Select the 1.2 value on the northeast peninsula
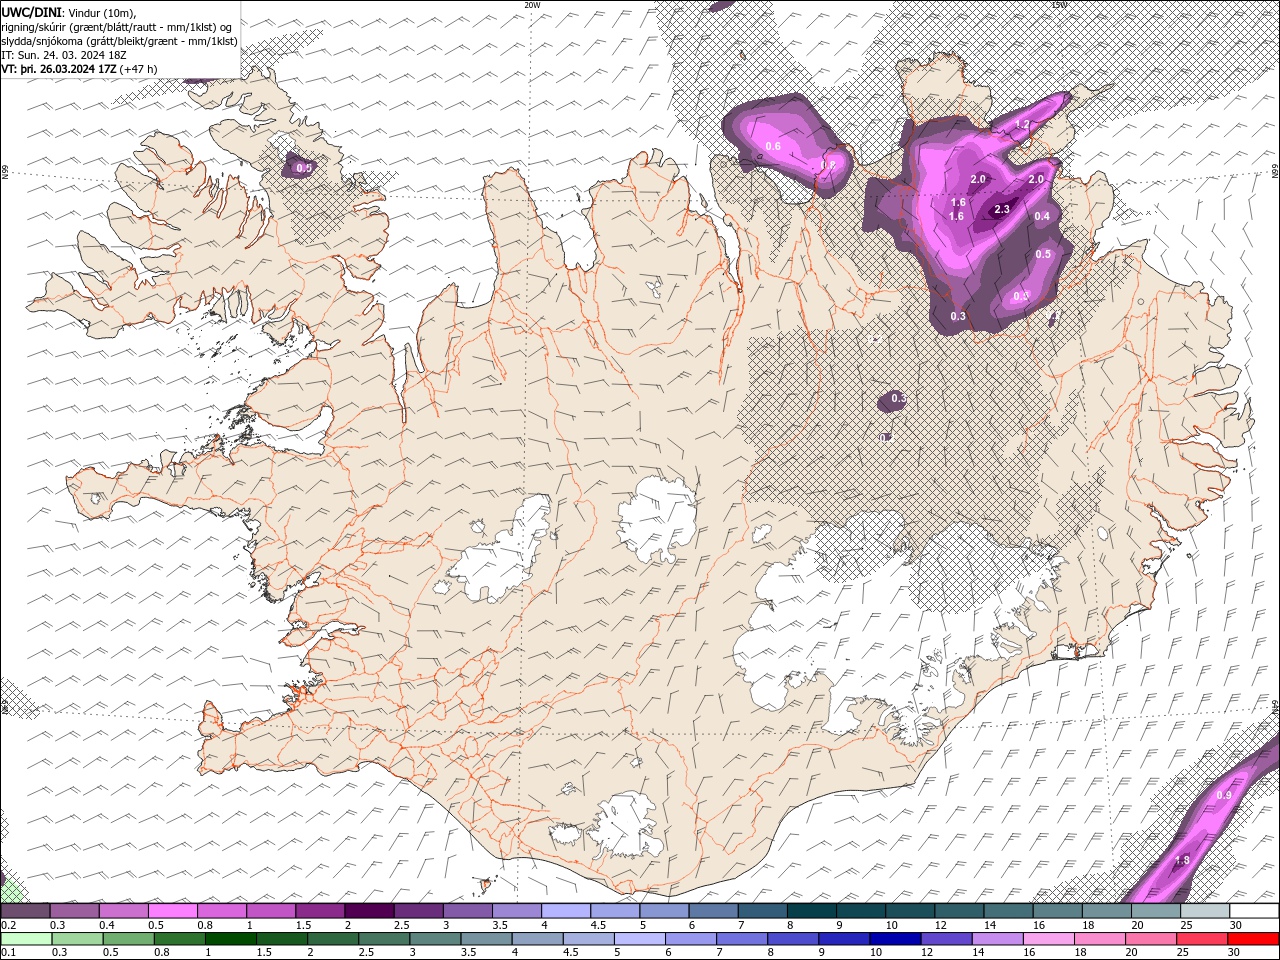1280x960 pixels. [1022, 124]
